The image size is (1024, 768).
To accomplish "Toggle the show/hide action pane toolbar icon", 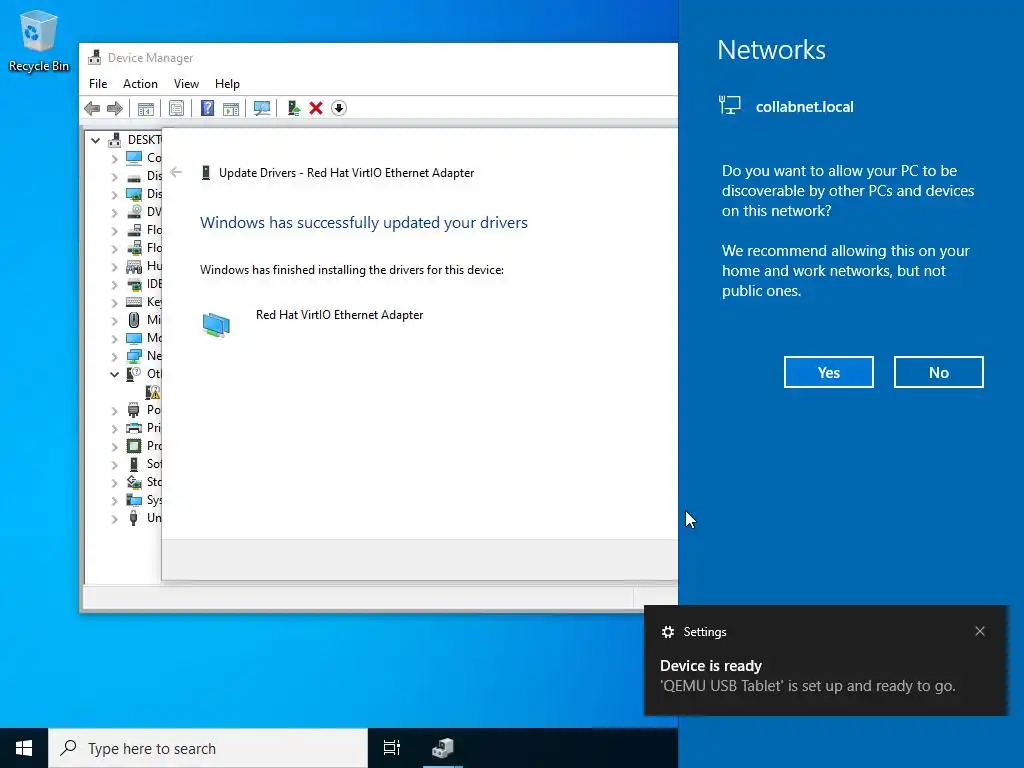I will click(x=231, y=108).
